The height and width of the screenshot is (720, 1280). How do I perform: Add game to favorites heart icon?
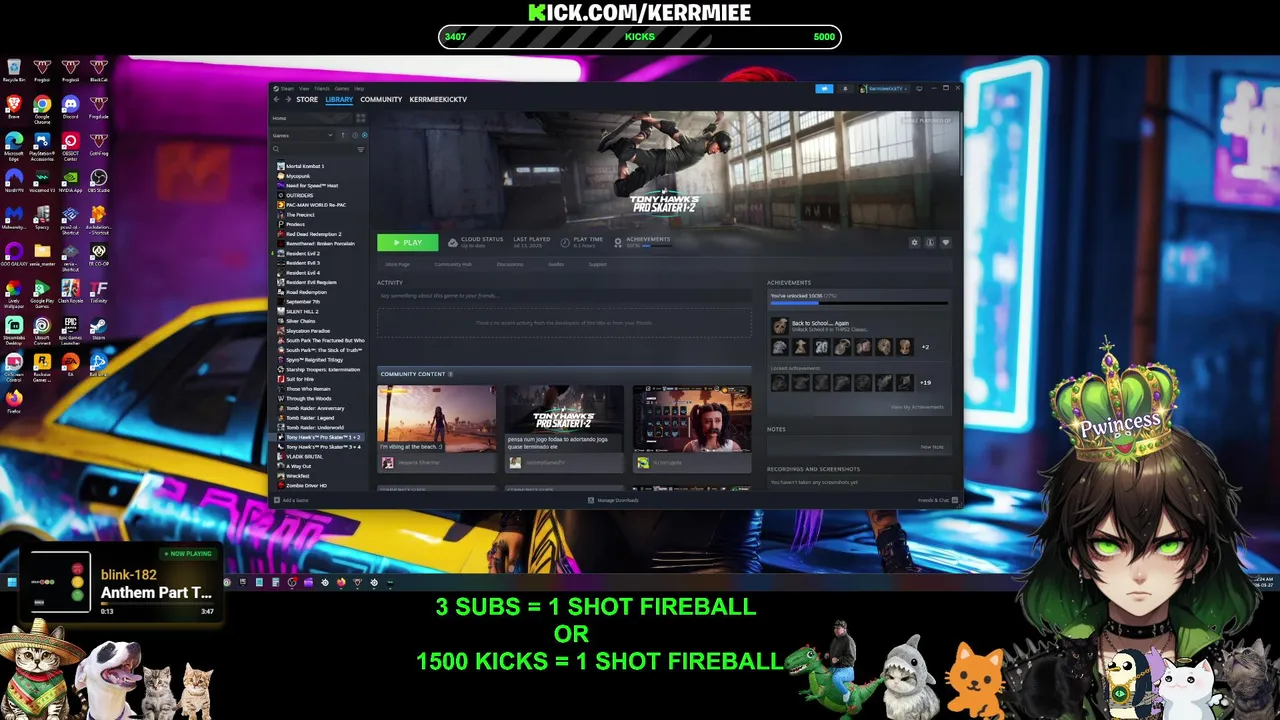click(945, 242)
